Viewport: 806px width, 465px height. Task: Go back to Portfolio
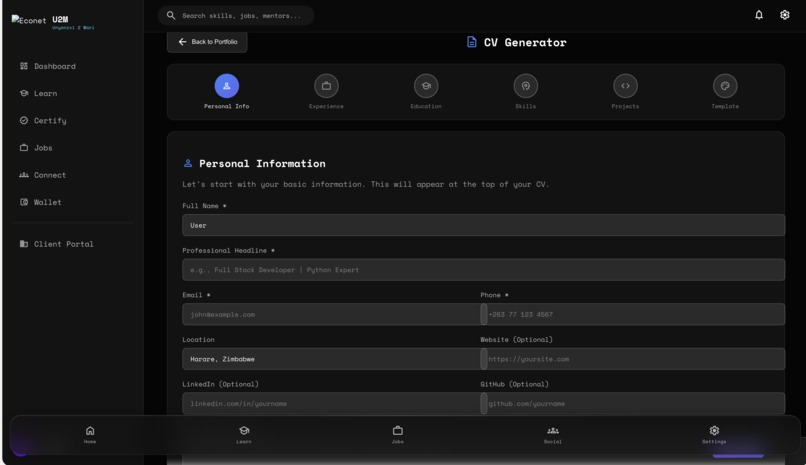pyautogui.click(x=207, y=42)
